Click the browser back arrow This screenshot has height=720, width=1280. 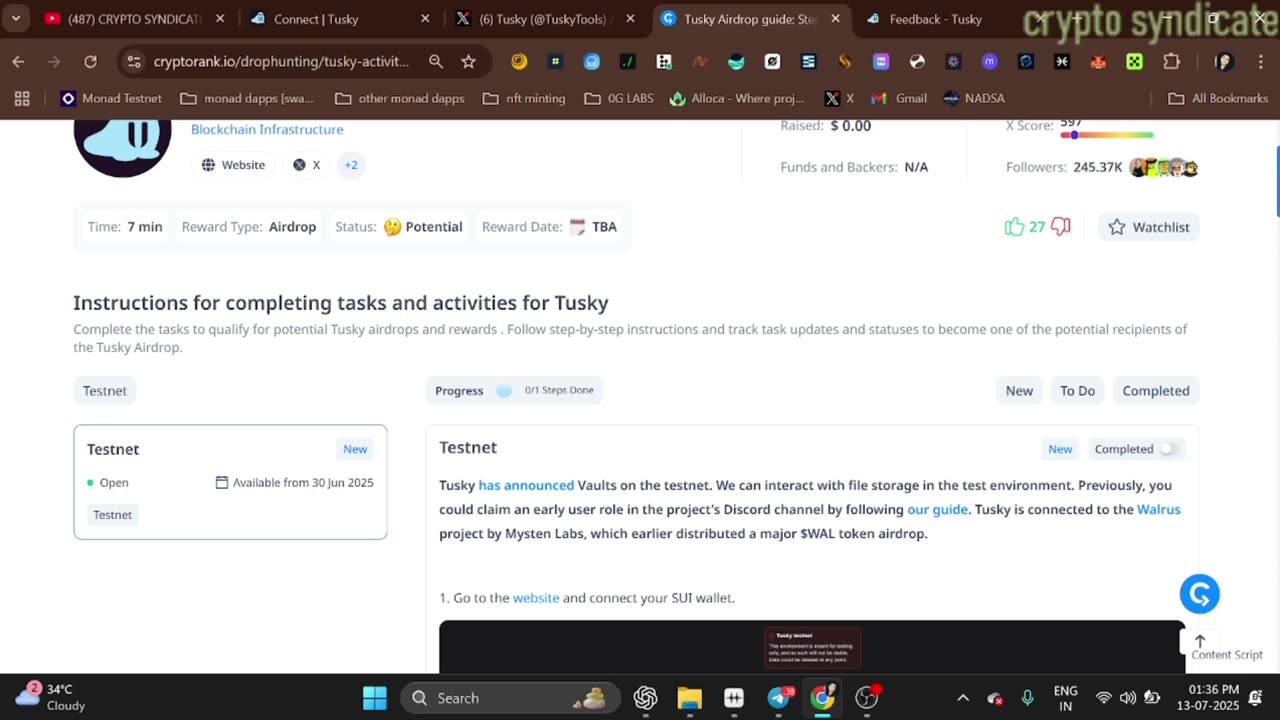coord(18,62)
